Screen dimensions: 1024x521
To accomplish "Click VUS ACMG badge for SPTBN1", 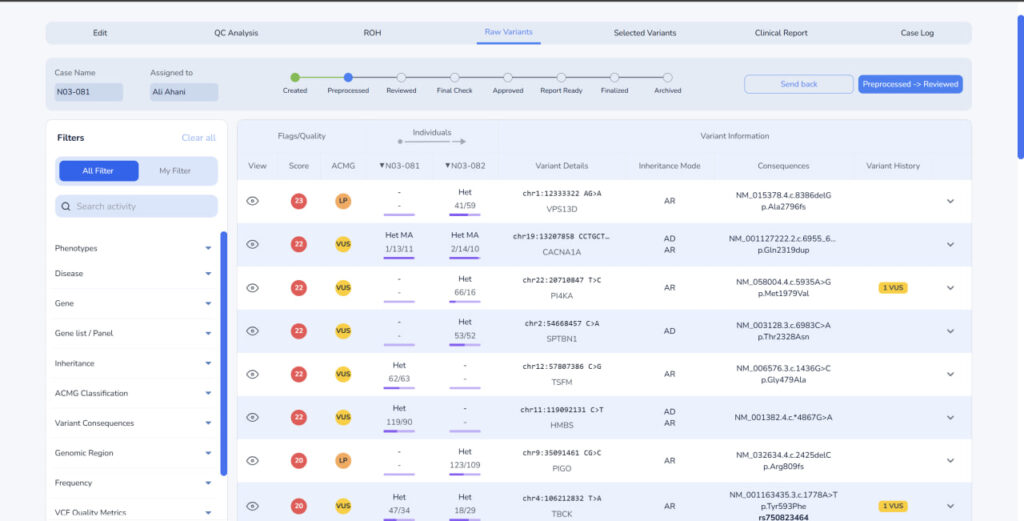I will click(x=343, y=331).
